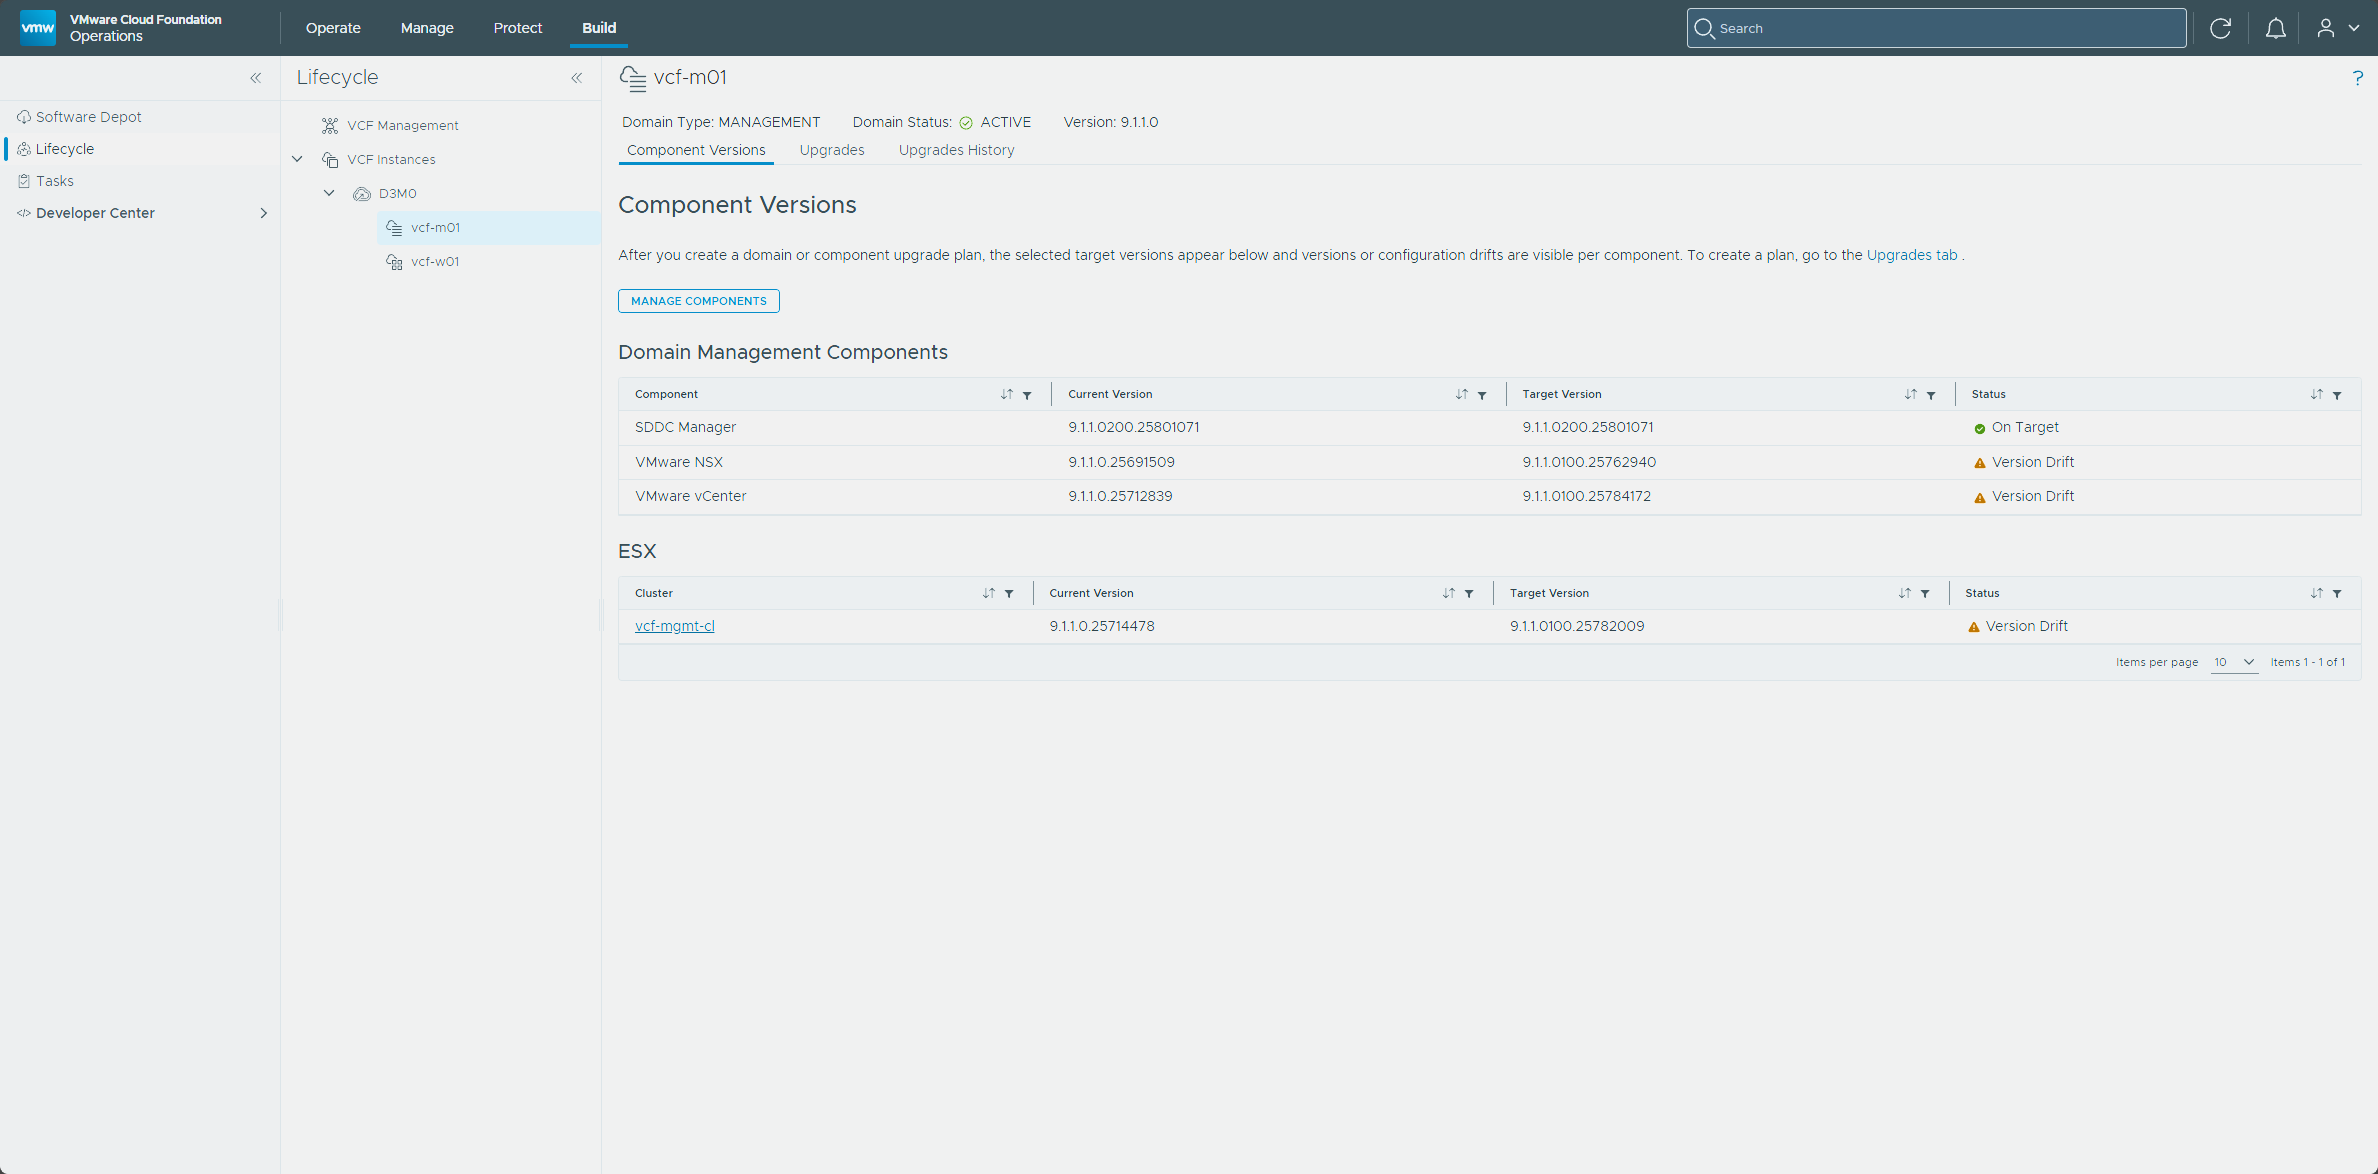Click the Search input field
The height and width of the screenshot is (1174, 2378).
coord(1936,28)
